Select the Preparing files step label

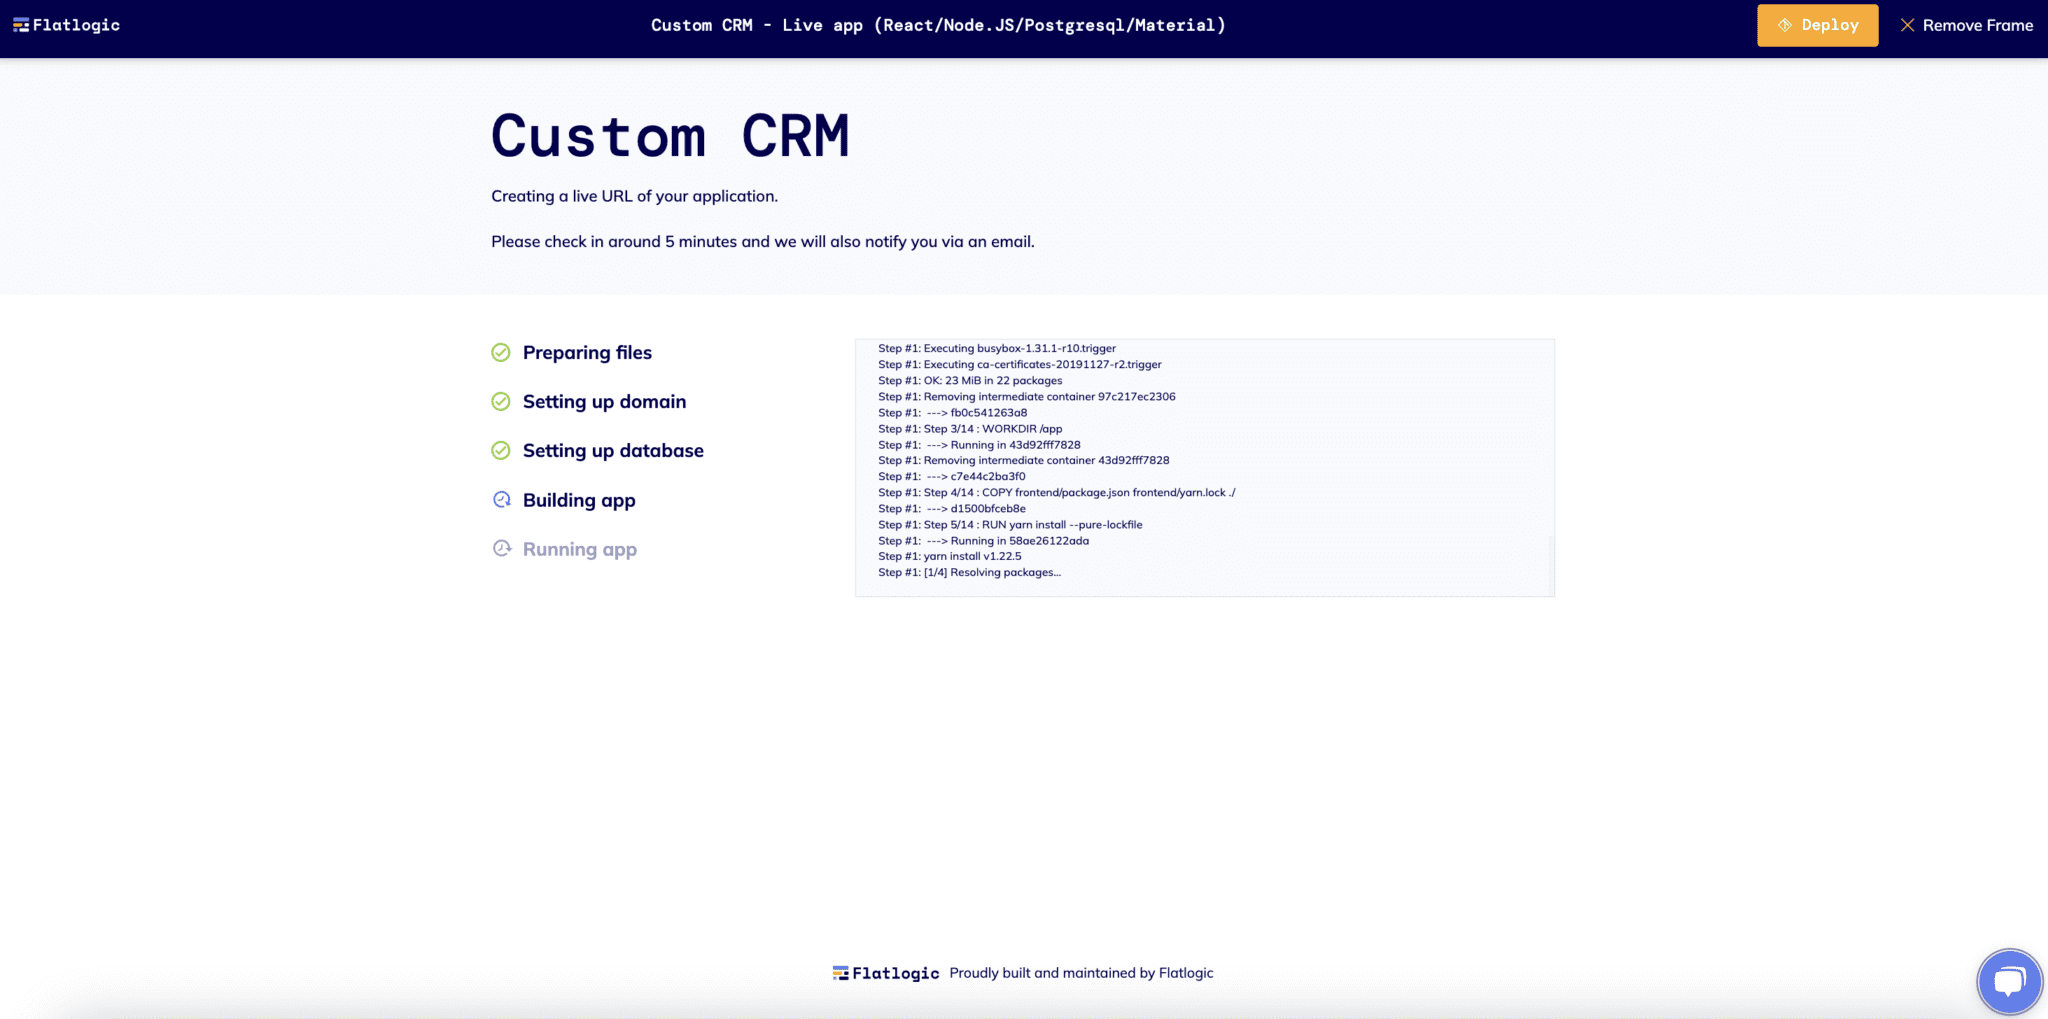587,353
